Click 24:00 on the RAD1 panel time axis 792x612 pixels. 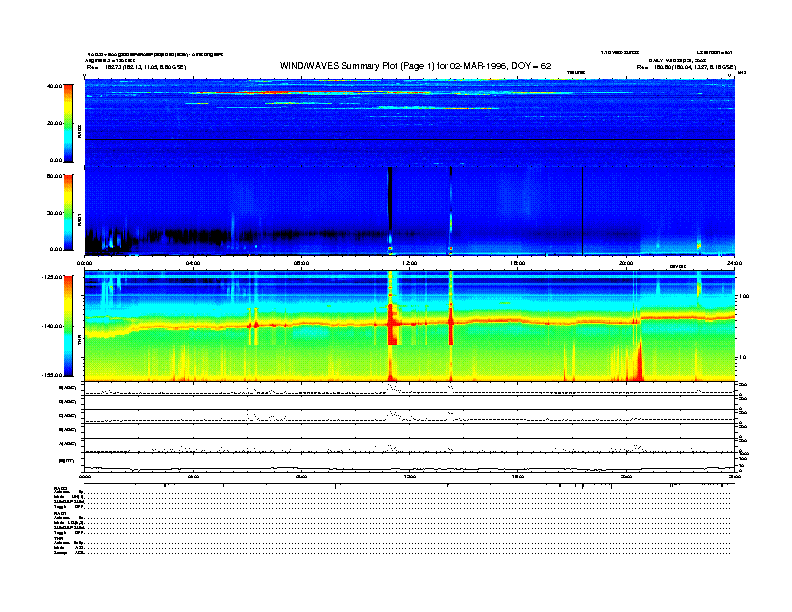coord(734,263)
